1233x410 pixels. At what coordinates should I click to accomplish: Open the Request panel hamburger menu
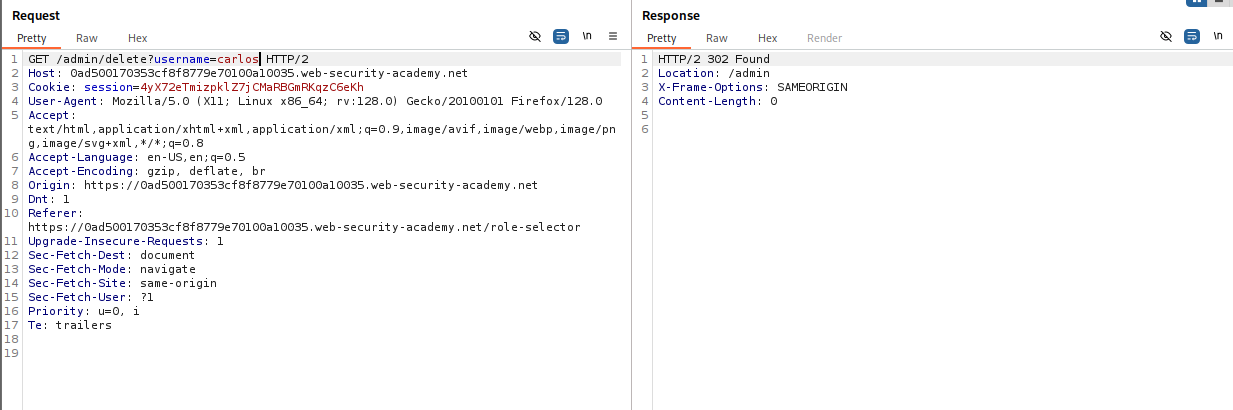613,36
